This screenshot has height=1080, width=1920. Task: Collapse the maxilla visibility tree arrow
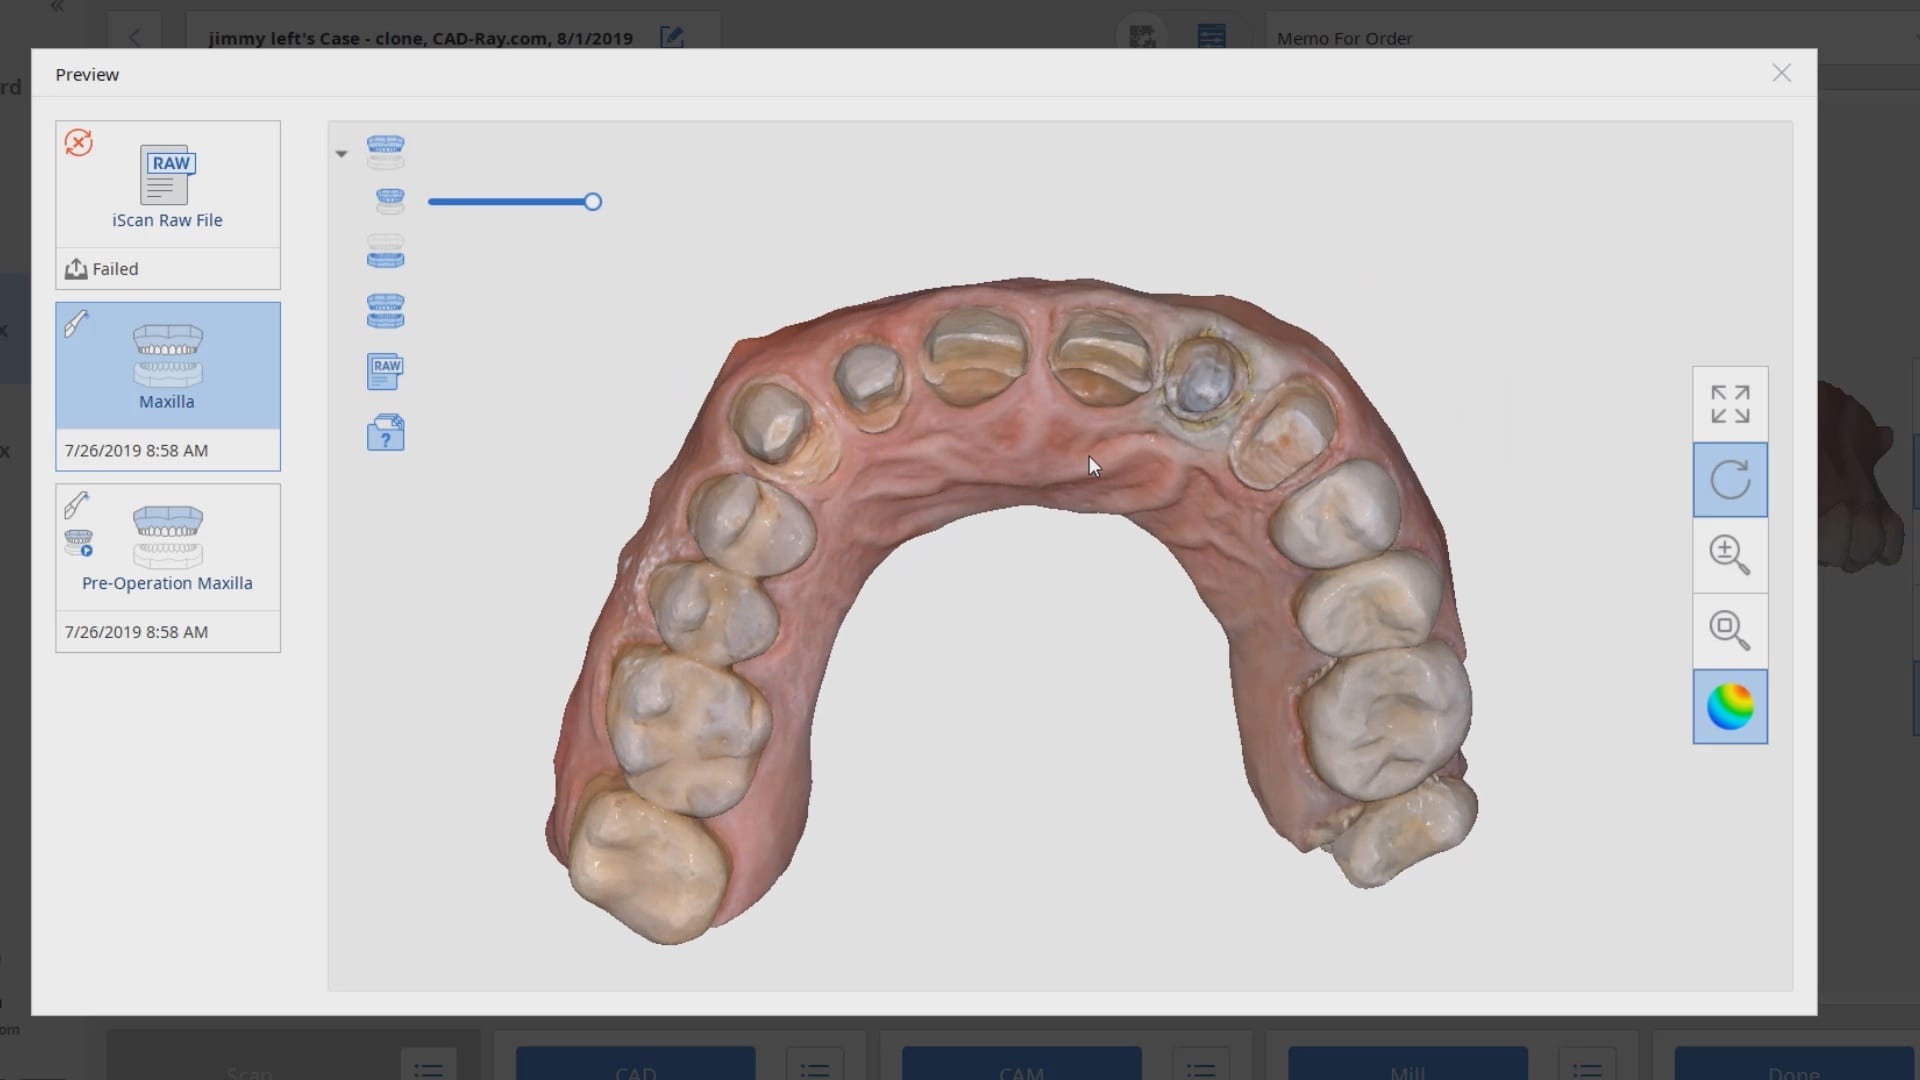[x=341, y=154]
